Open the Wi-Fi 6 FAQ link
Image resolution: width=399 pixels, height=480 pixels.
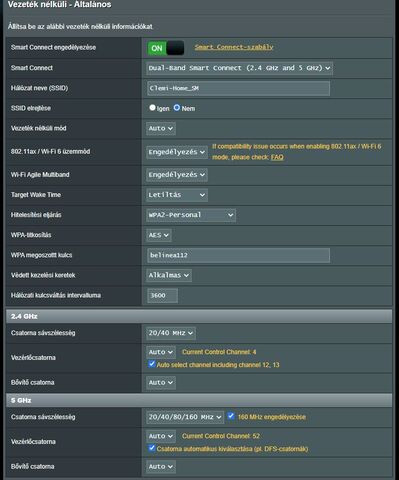pyautogui.click(x=277, y=157)
